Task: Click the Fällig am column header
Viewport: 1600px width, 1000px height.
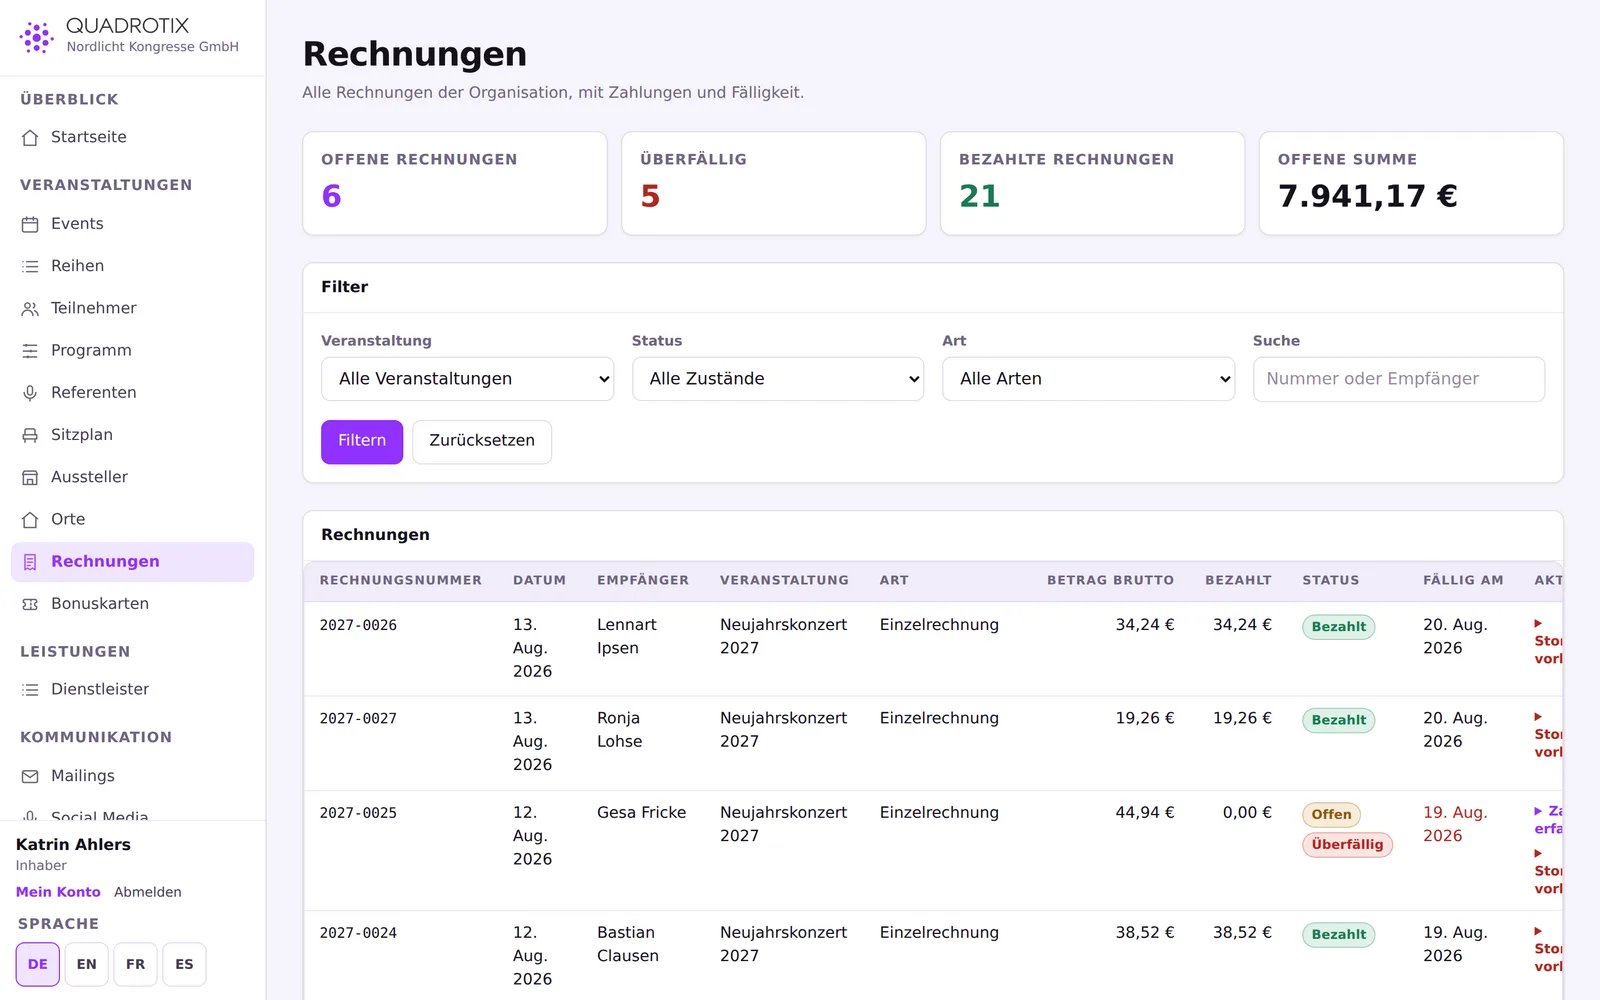Action: (x=1463, y=580)
